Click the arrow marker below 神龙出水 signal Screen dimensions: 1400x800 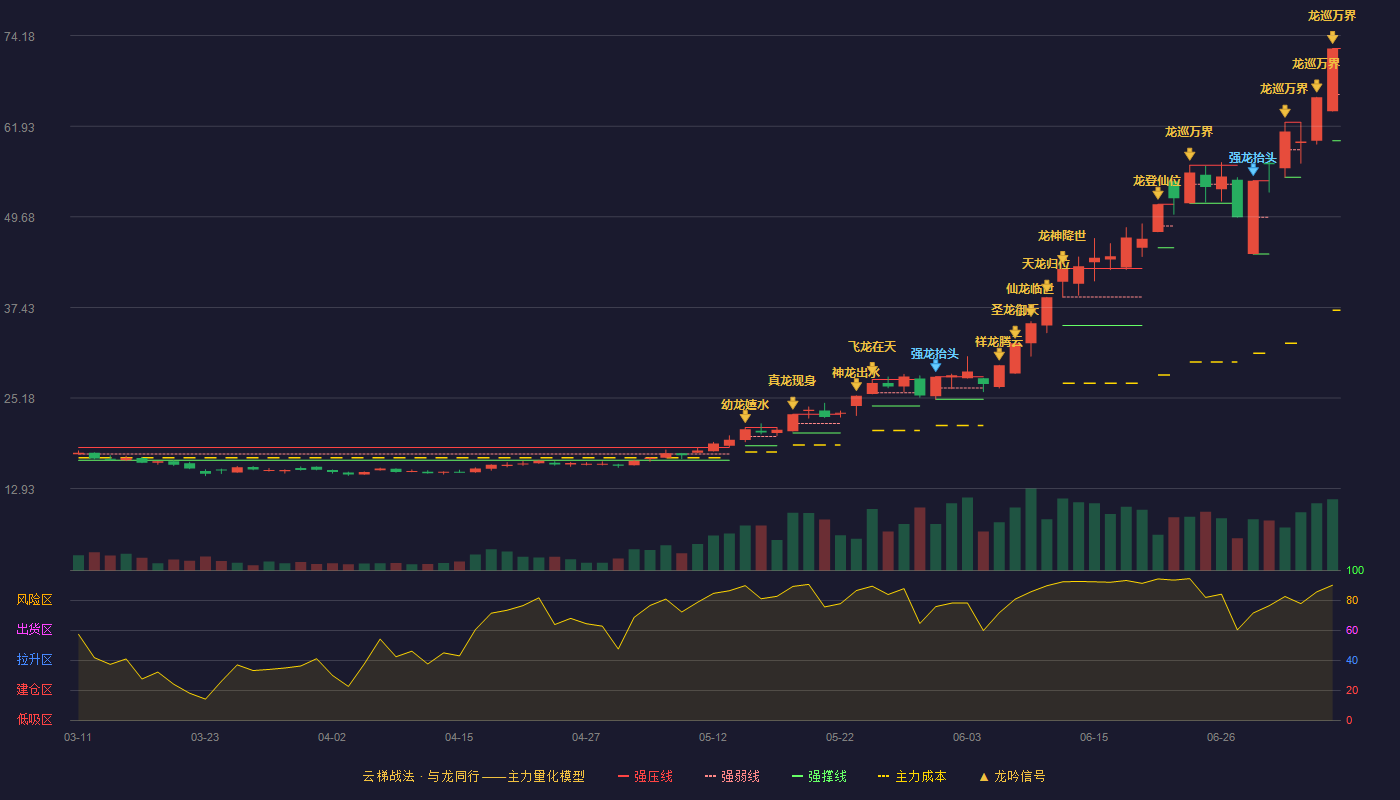[856, 385]
